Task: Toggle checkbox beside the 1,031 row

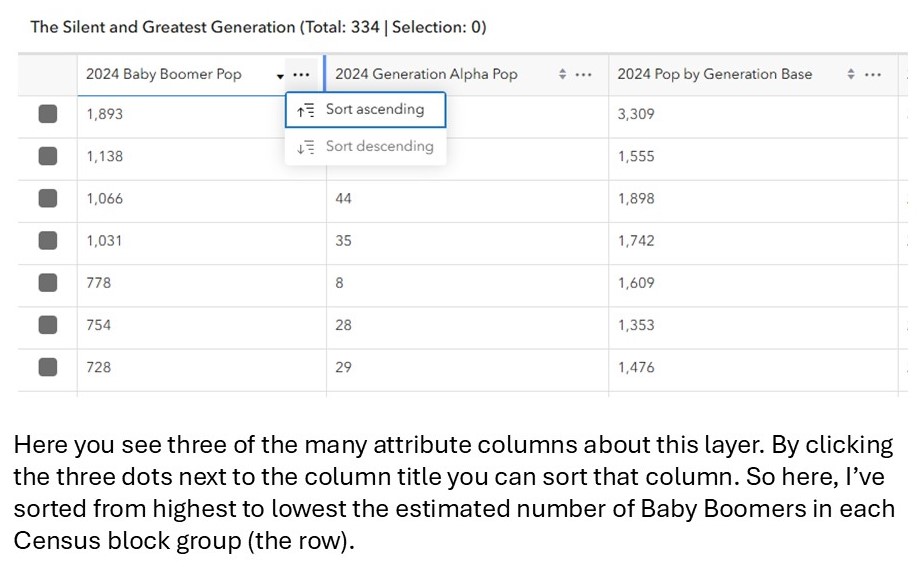Action: (x=48, y=241)
